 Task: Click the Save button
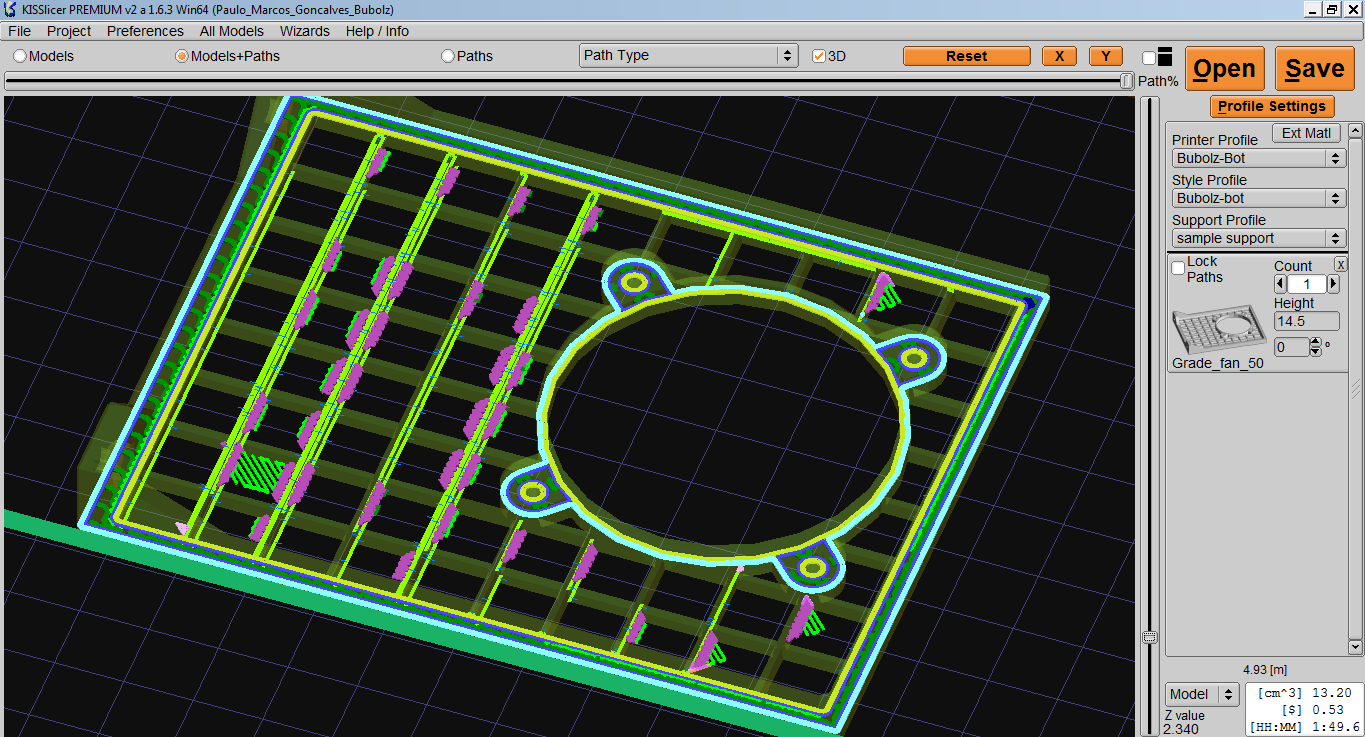pyautogui.click(x=1314, y=69)
